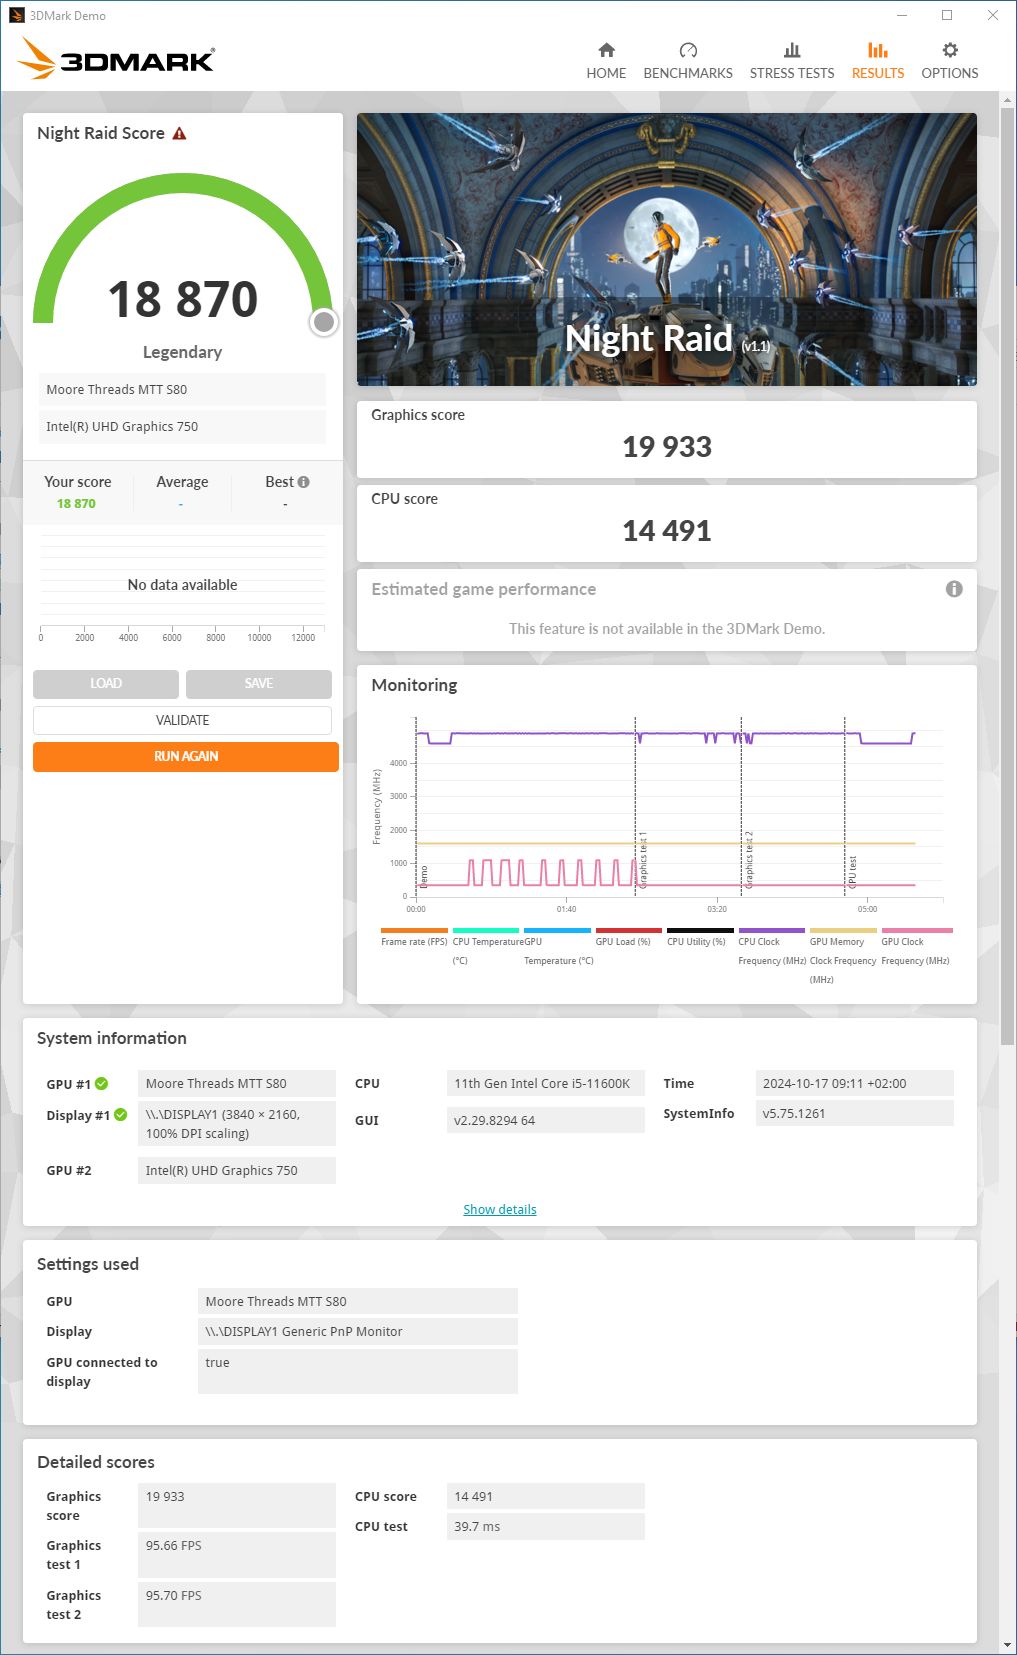Toggle GPU Memory Clock Frequency legend swatch
Viewport: 1017px width, 1655px height.
(x=843, y=931)
